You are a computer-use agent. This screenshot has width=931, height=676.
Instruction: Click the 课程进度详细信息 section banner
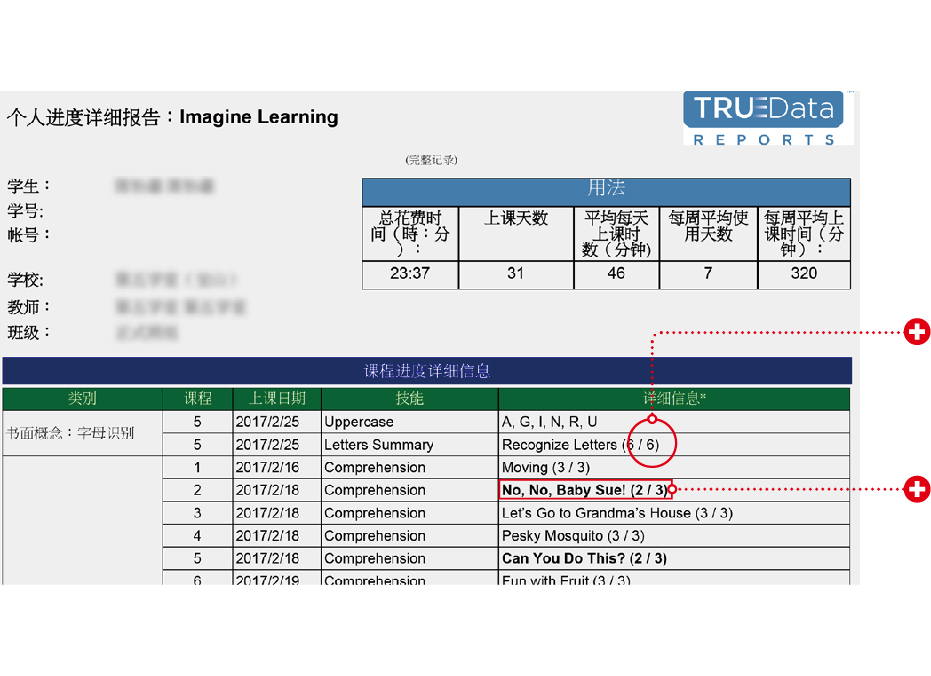(x=427, y=371)
